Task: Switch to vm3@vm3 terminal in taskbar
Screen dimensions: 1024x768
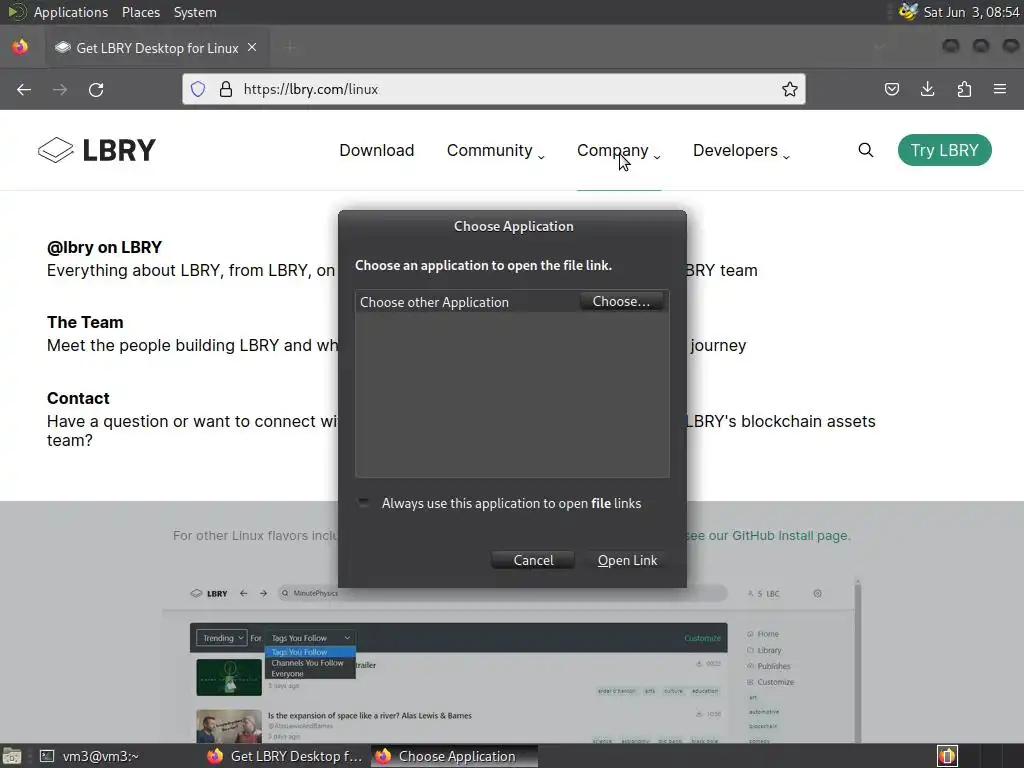Action: pyautogui.click(x=89, y=756)
